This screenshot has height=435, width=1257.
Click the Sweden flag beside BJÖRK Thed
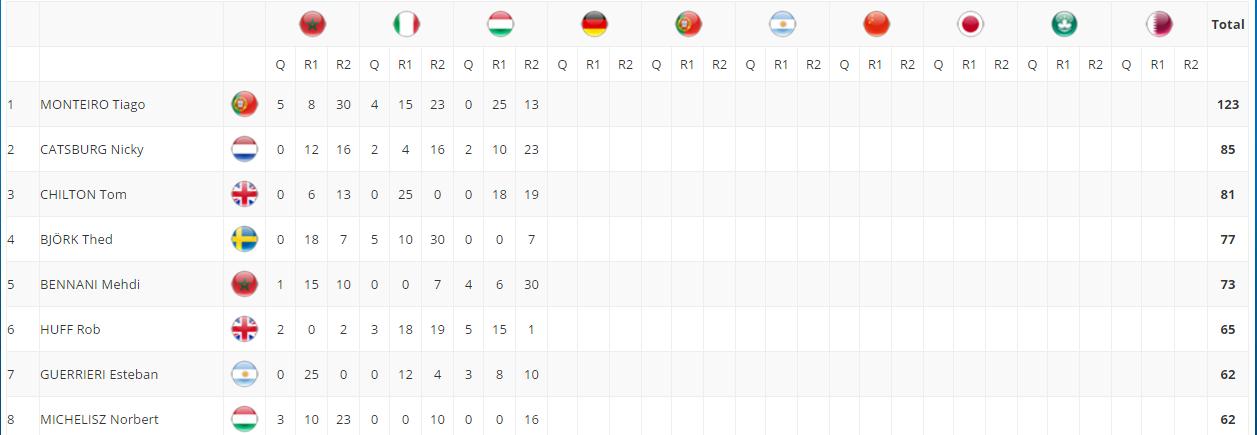tap(244, 240)
